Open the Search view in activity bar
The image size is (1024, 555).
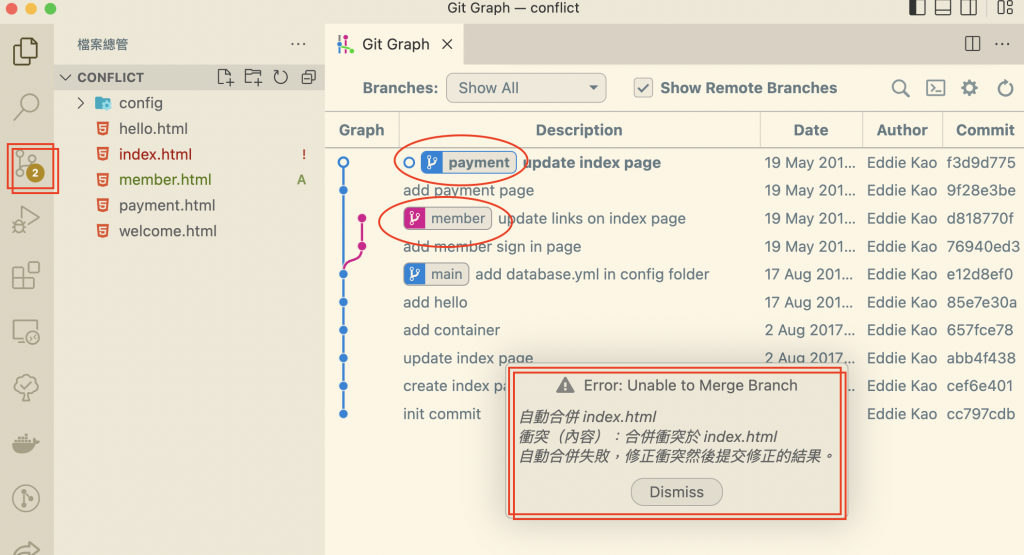click(26, 106)
